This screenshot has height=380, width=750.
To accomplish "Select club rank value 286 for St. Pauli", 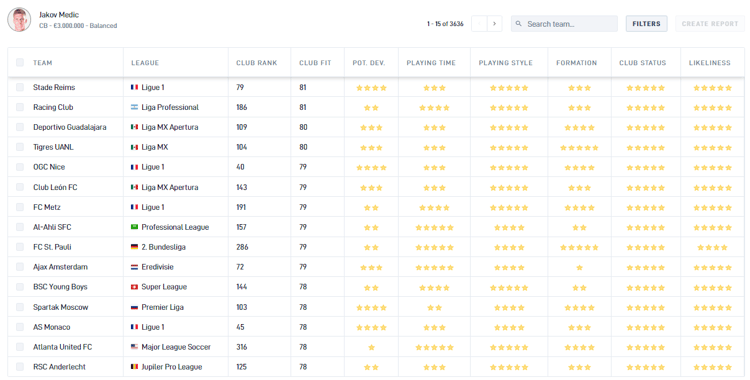I will pyautogui.click(x=242, y=247).
